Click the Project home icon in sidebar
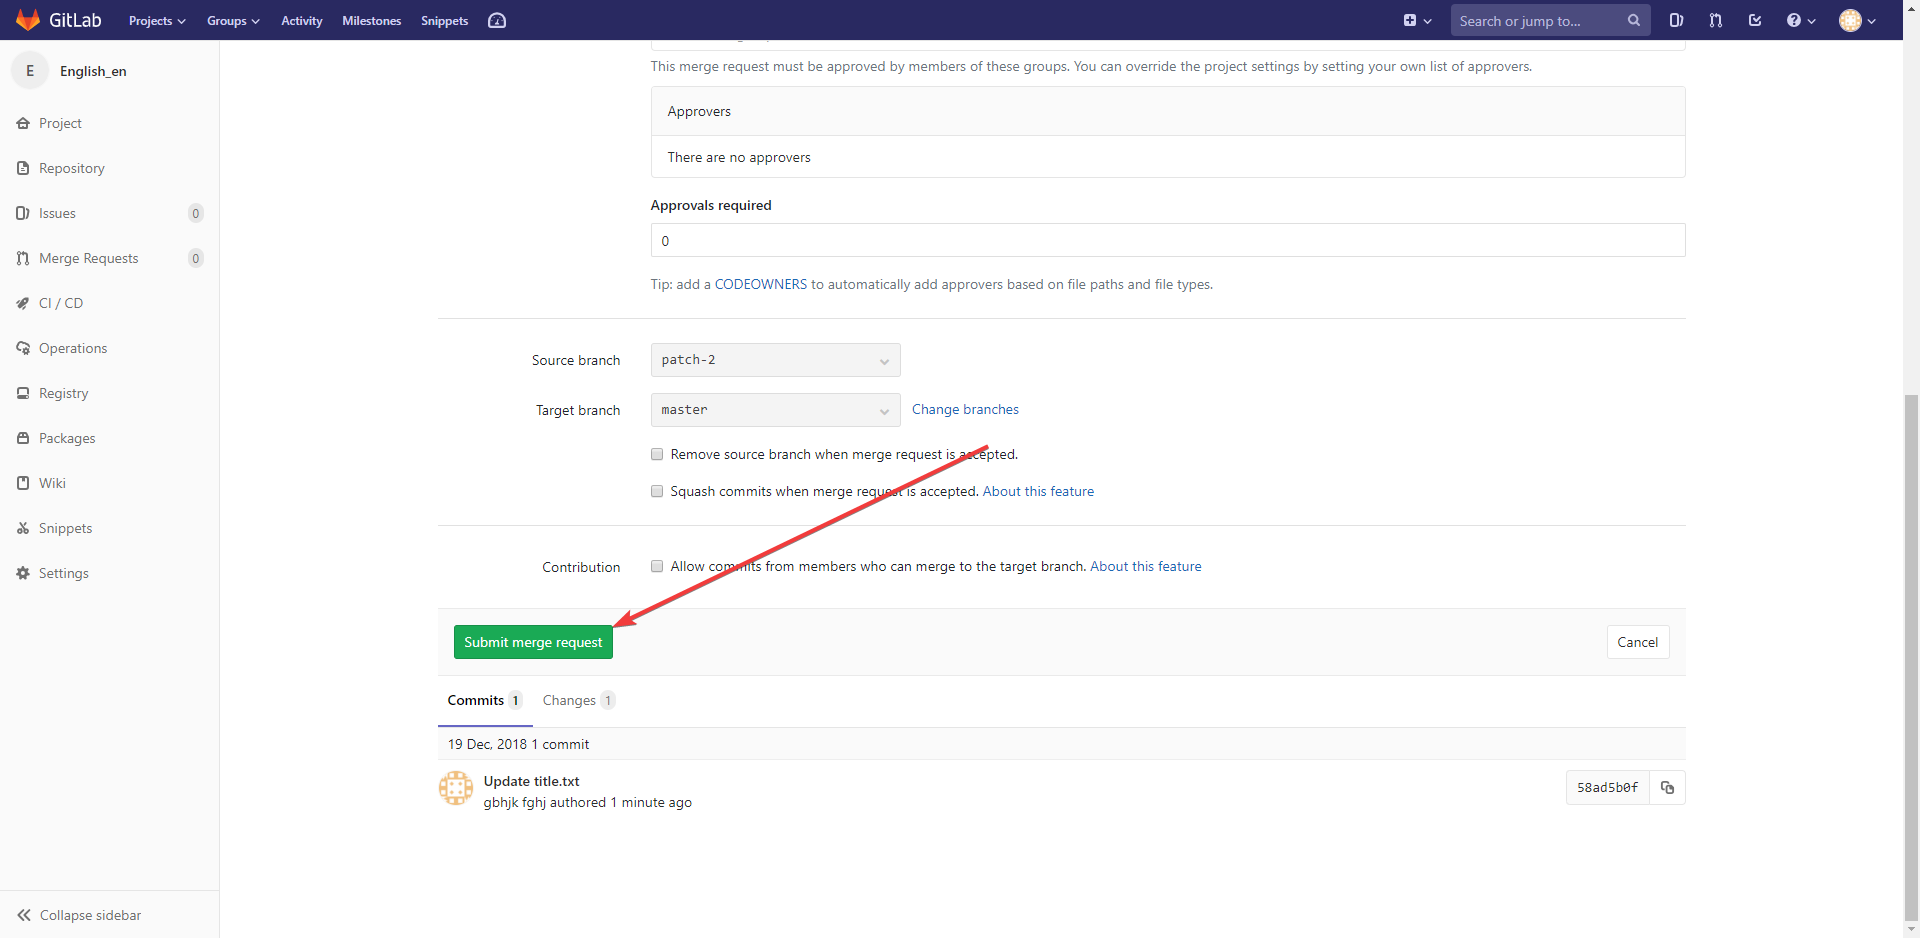Viewport: 1920px width, 938px height. pos(23,123)
